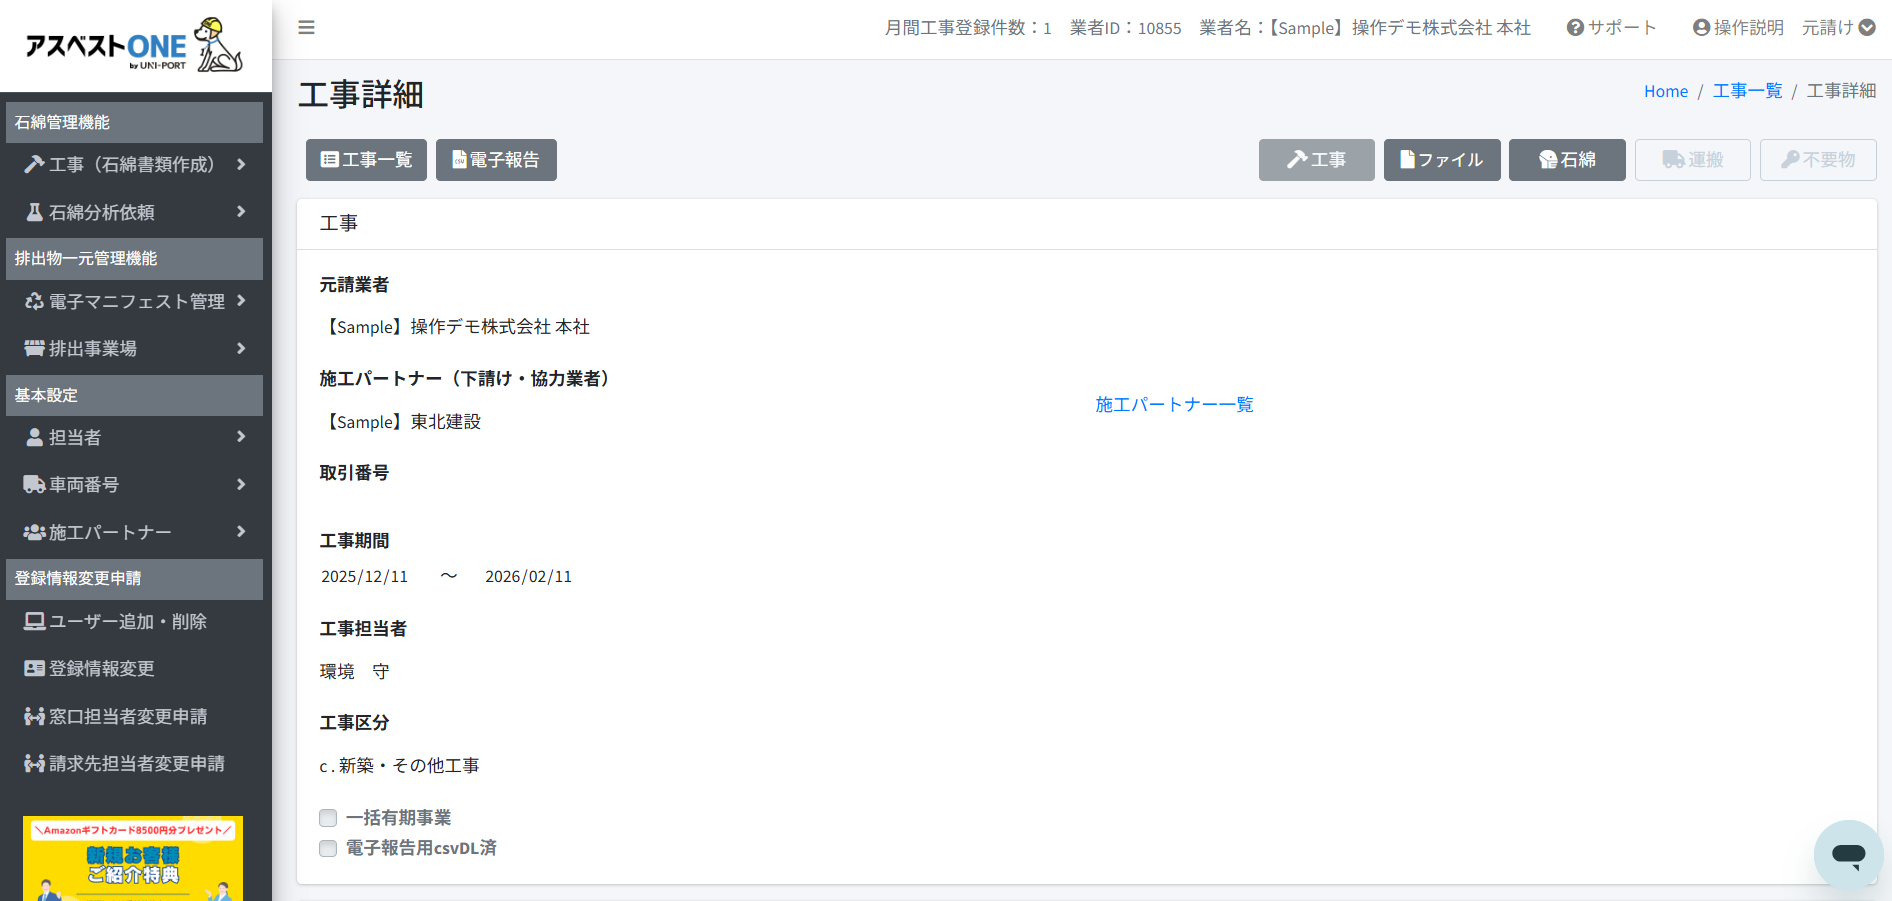Click the hamburger menu icon to collapse sidebar
The image size is (1892, 901).
[306, 28]
